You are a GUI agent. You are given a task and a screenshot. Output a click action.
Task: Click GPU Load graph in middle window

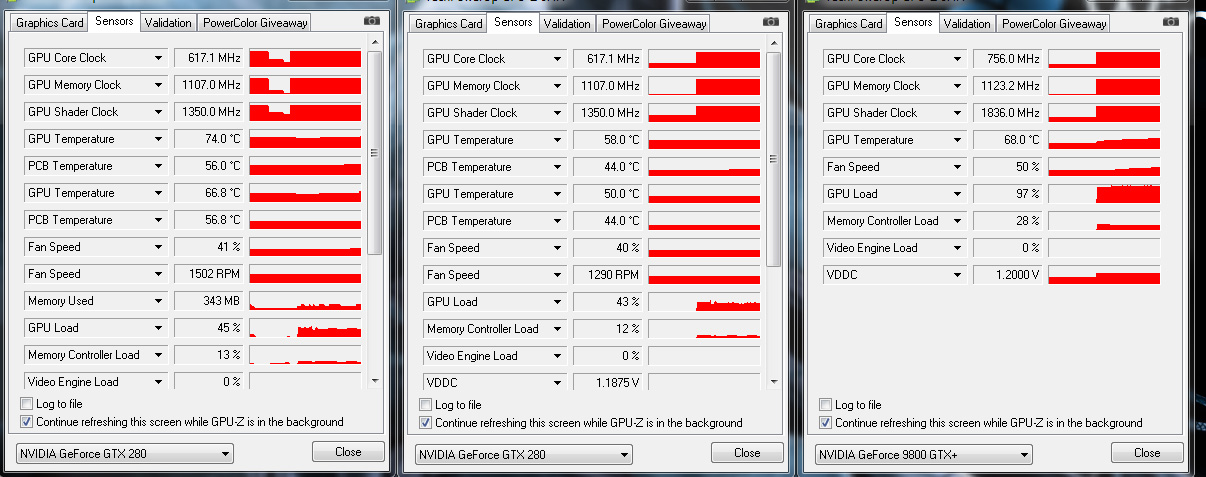[704, 302]
